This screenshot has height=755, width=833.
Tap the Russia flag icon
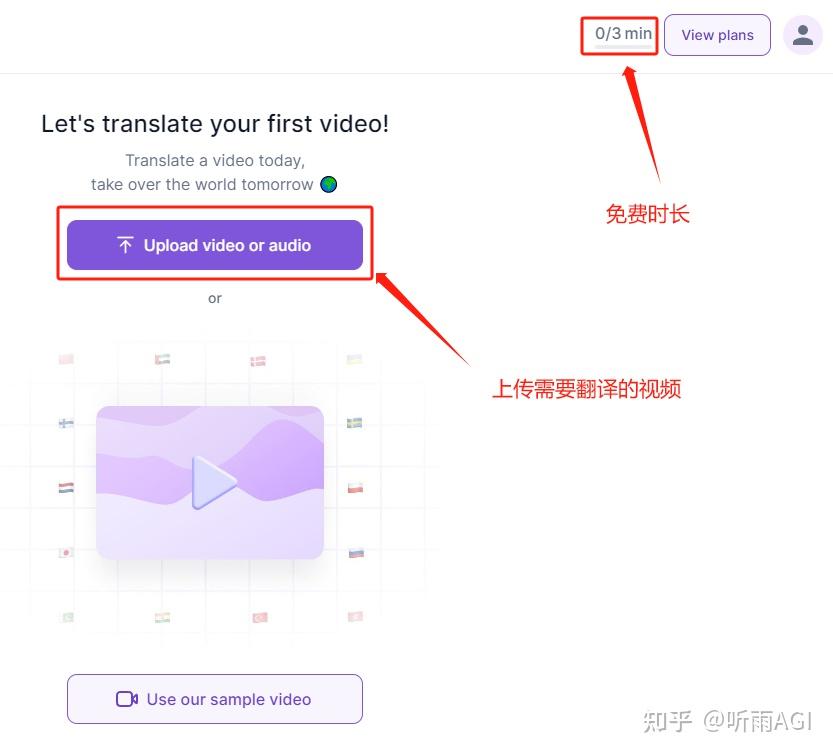[x=355, y=552]
